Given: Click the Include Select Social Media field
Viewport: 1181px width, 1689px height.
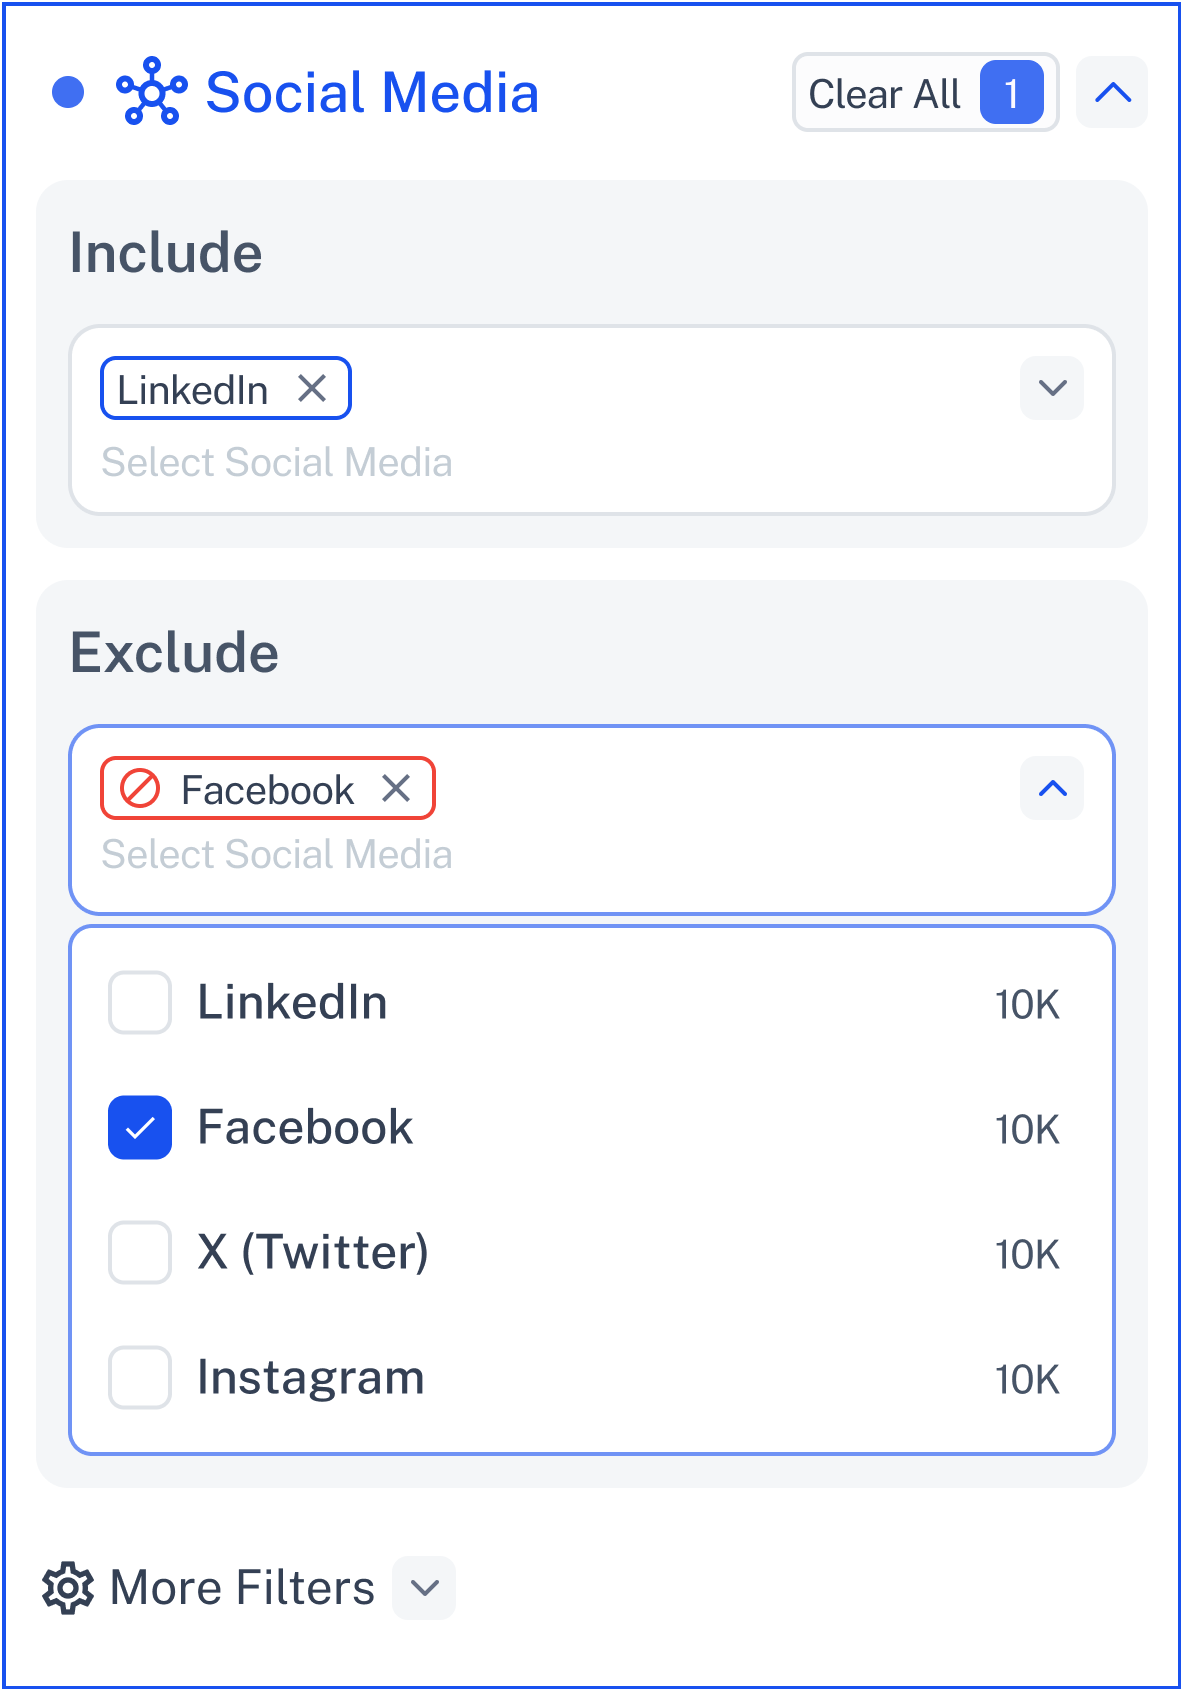Looking at the screenshot, I should [592, 420].
